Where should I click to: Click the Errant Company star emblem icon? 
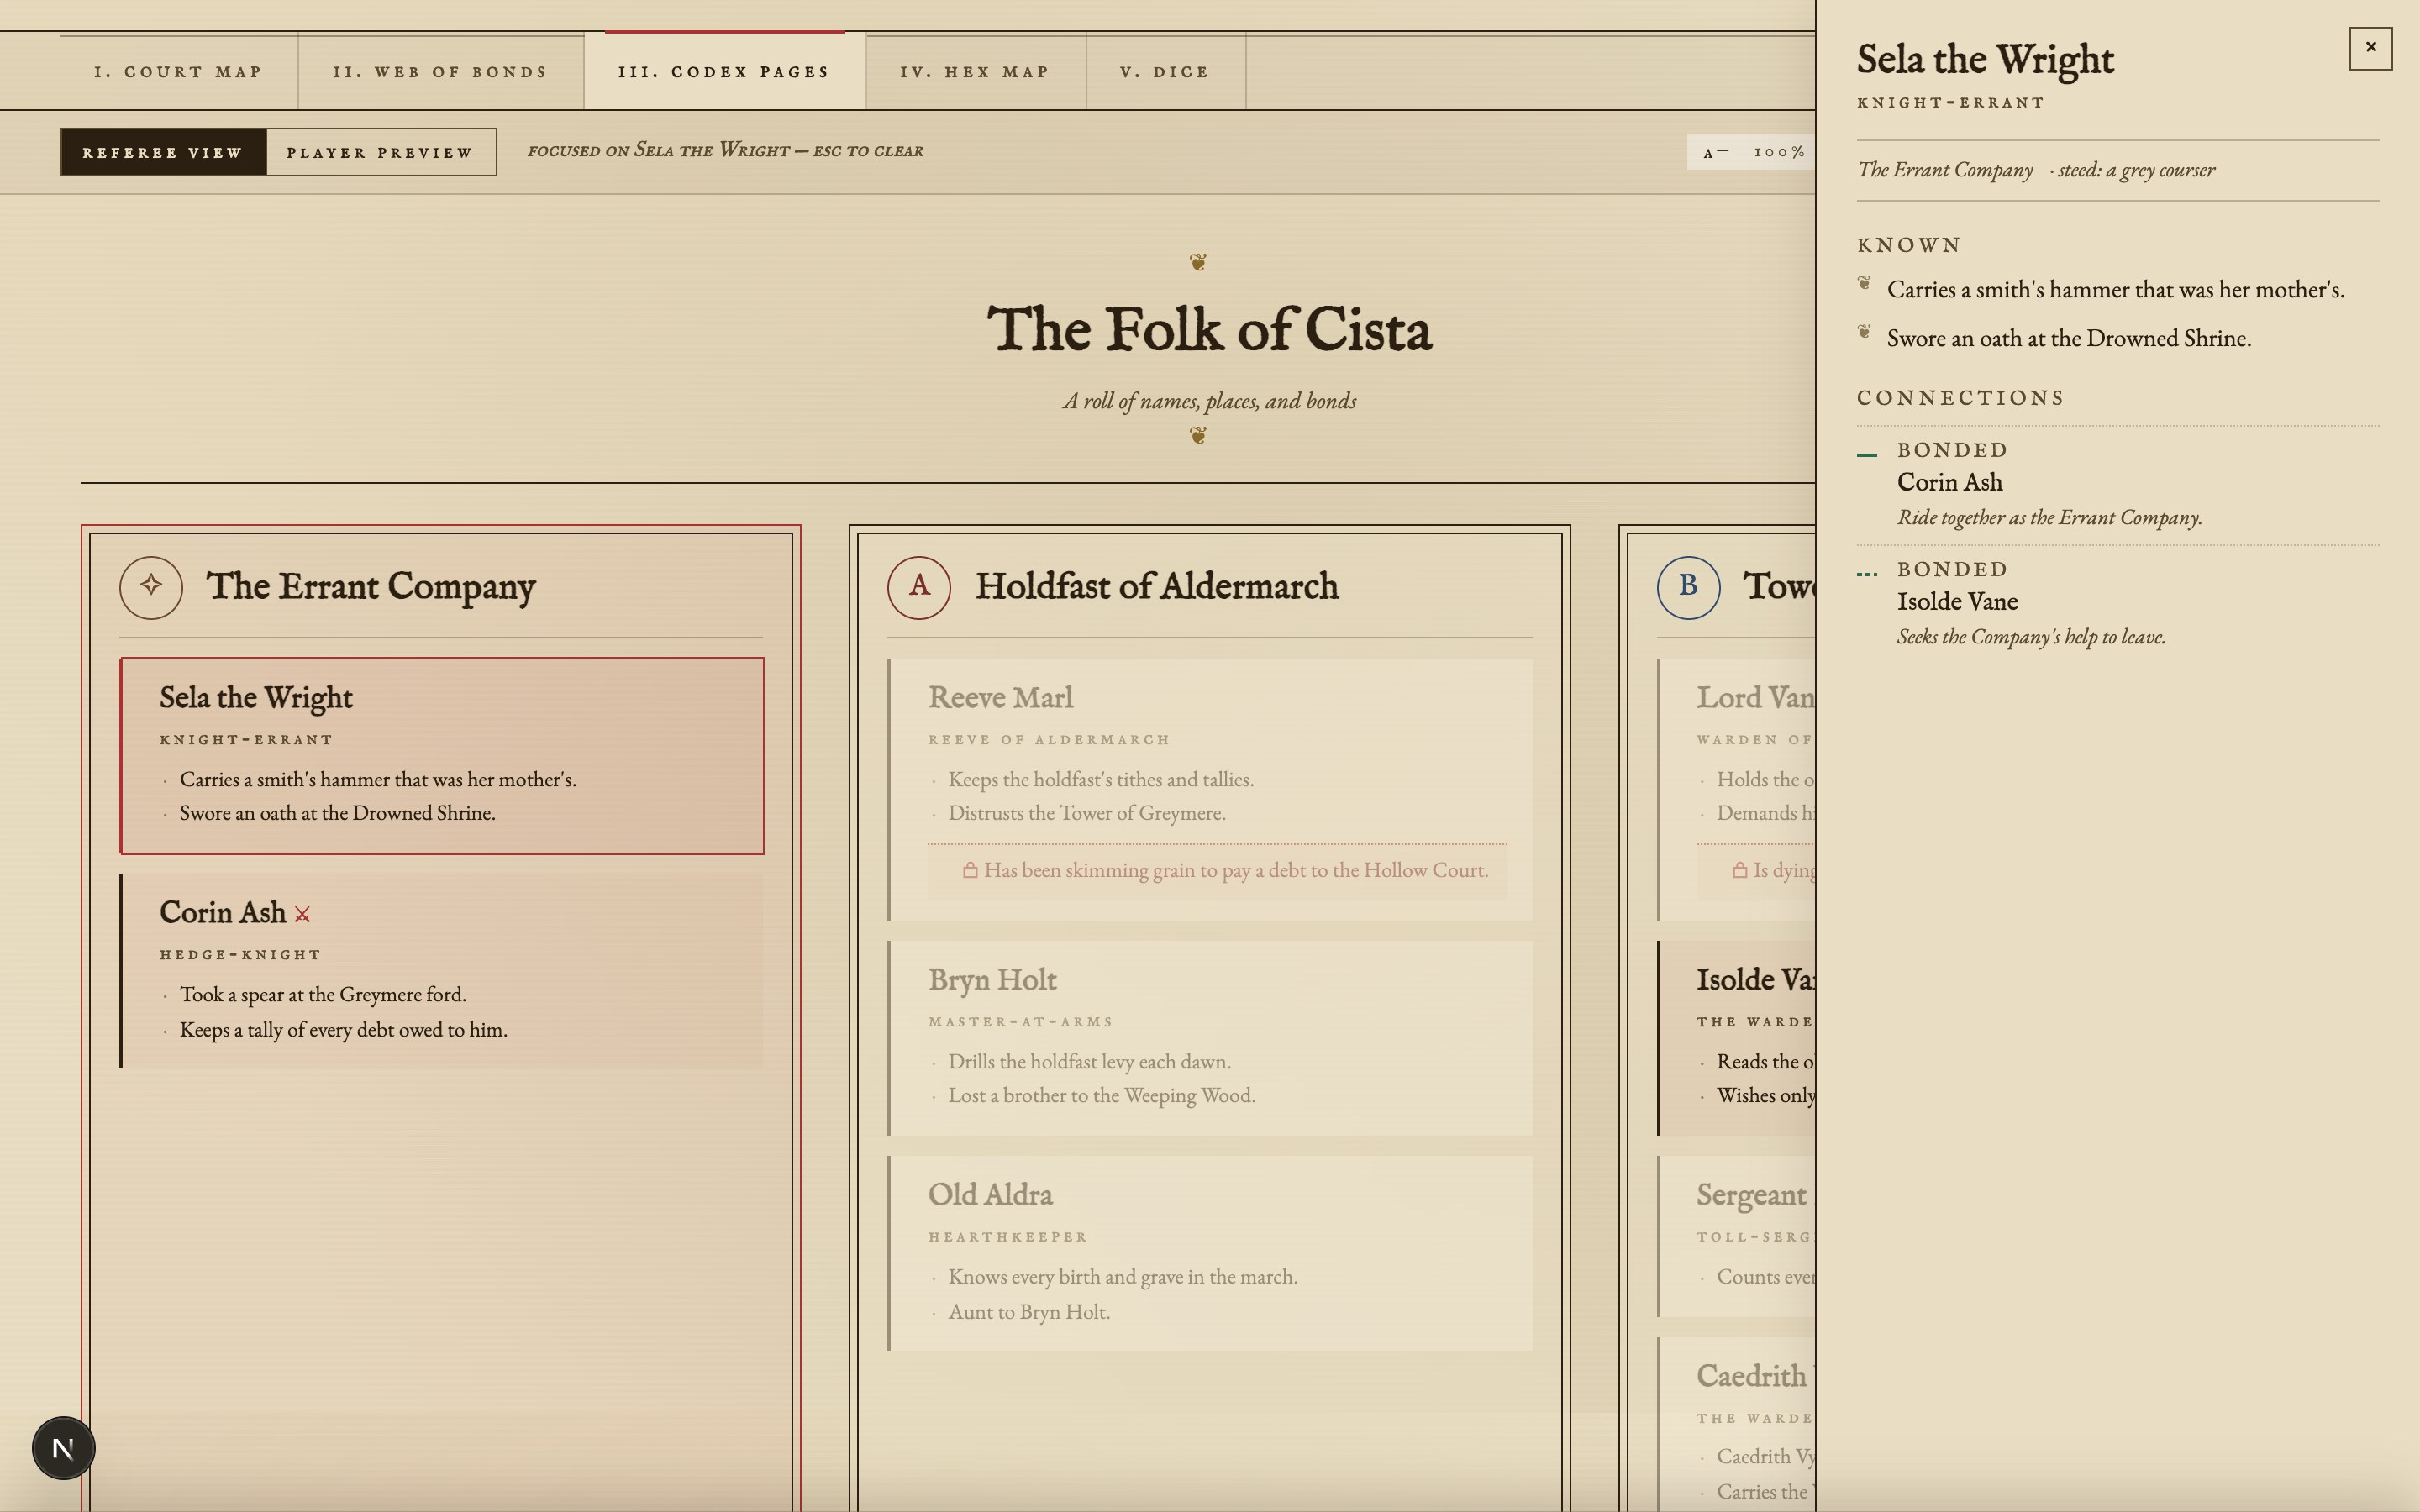[151, 587]
